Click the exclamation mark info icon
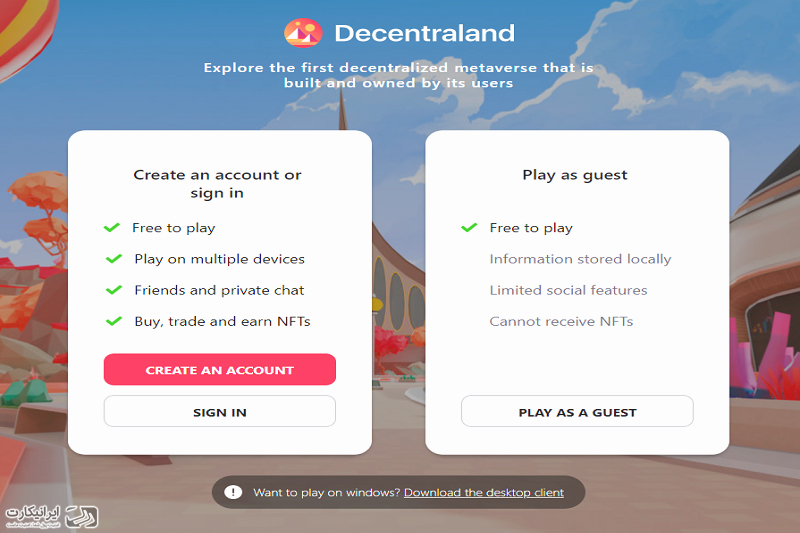The width and height of the screenshot is (800, 533). [x=233, y=492]
